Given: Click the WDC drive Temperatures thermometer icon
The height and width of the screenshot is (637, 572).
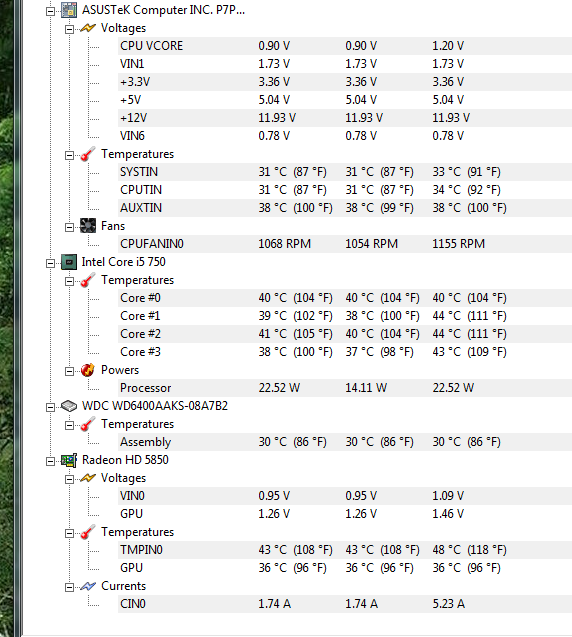Looking at the screenshot, I should (88, 424).
